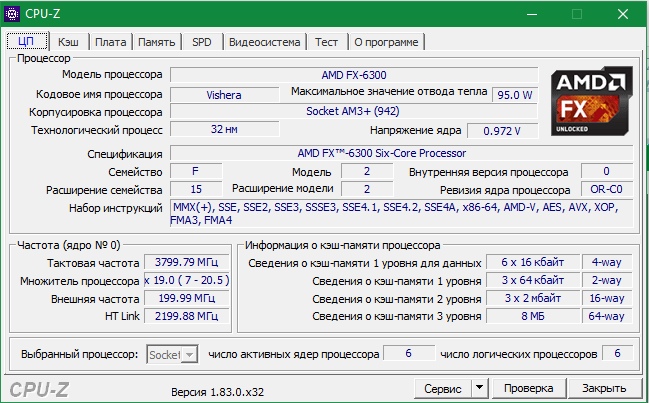Image resolution: width=649 pixels, height=403 pixels.
Task: Click the Сервис button
Action: coord(442,388)
